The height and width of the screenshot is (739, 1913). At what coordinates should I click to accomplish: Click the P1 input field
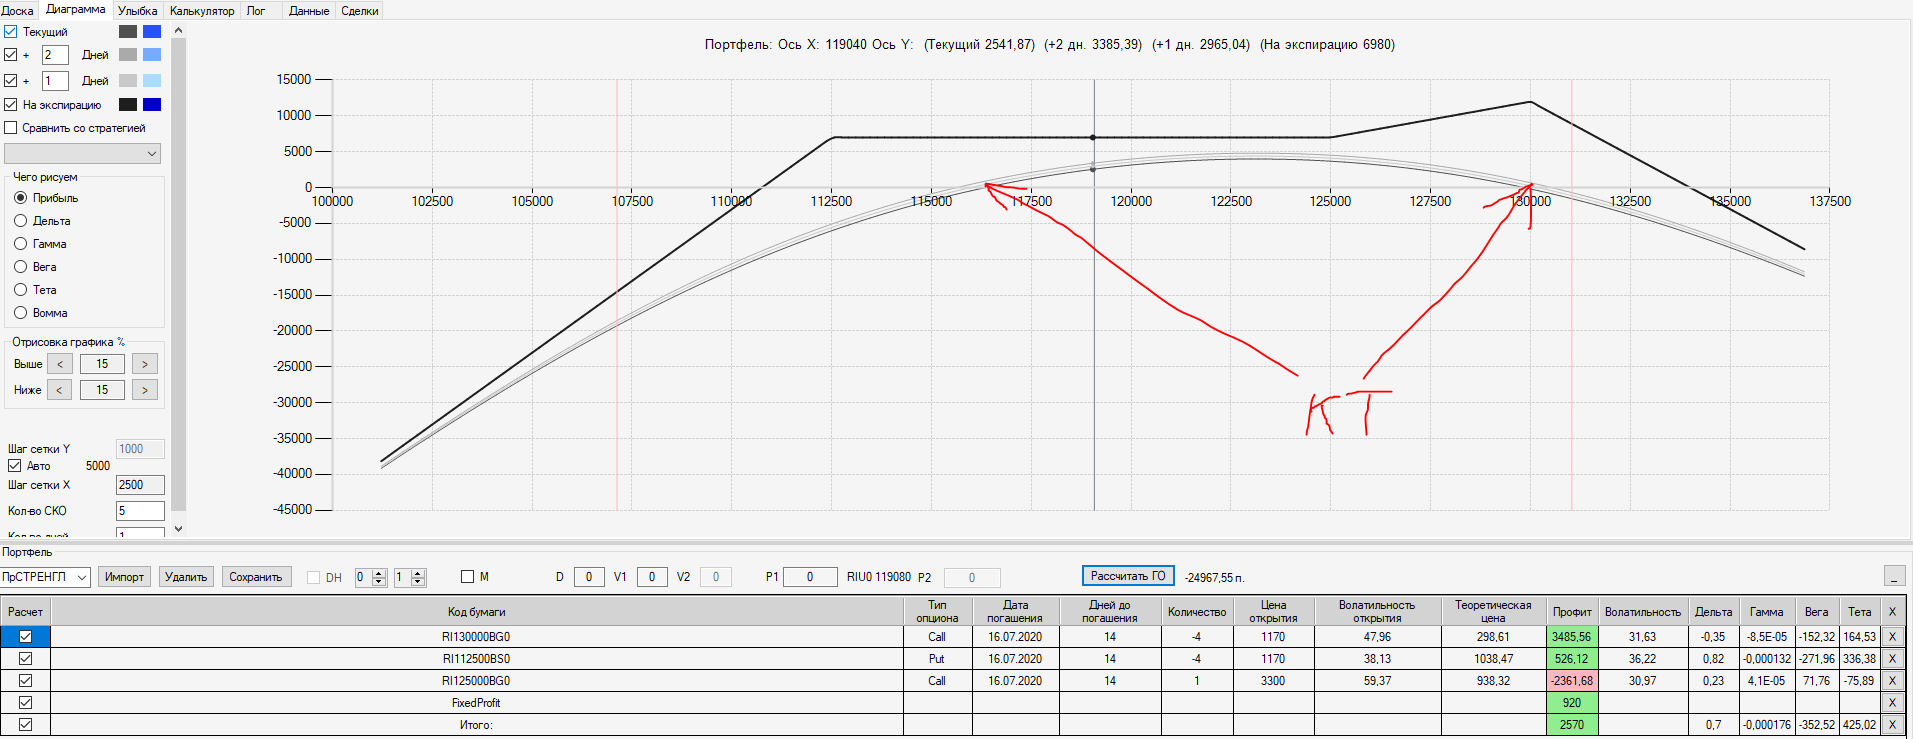click(x=810, y=577)
